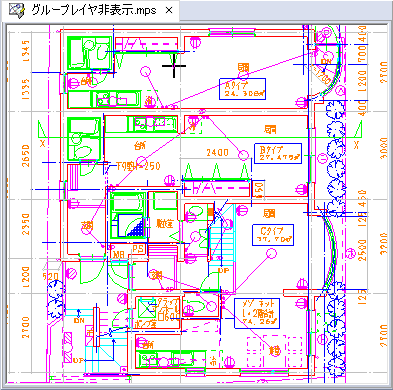Click the 3000 vertical dimension text

point(384,148)
